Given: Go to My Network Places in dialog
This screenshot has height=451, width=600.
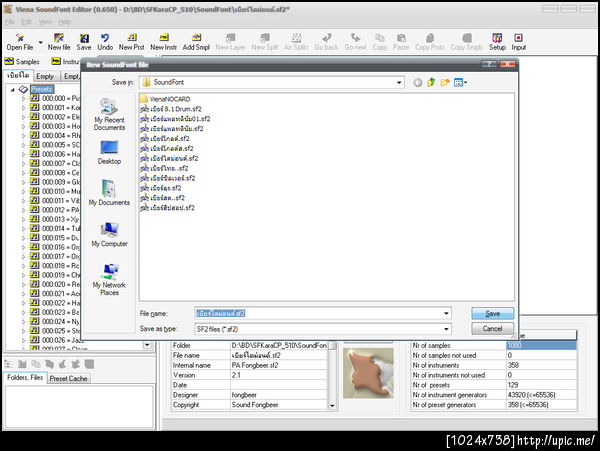Looking at the screenshot, I should [x=109, y=279].
